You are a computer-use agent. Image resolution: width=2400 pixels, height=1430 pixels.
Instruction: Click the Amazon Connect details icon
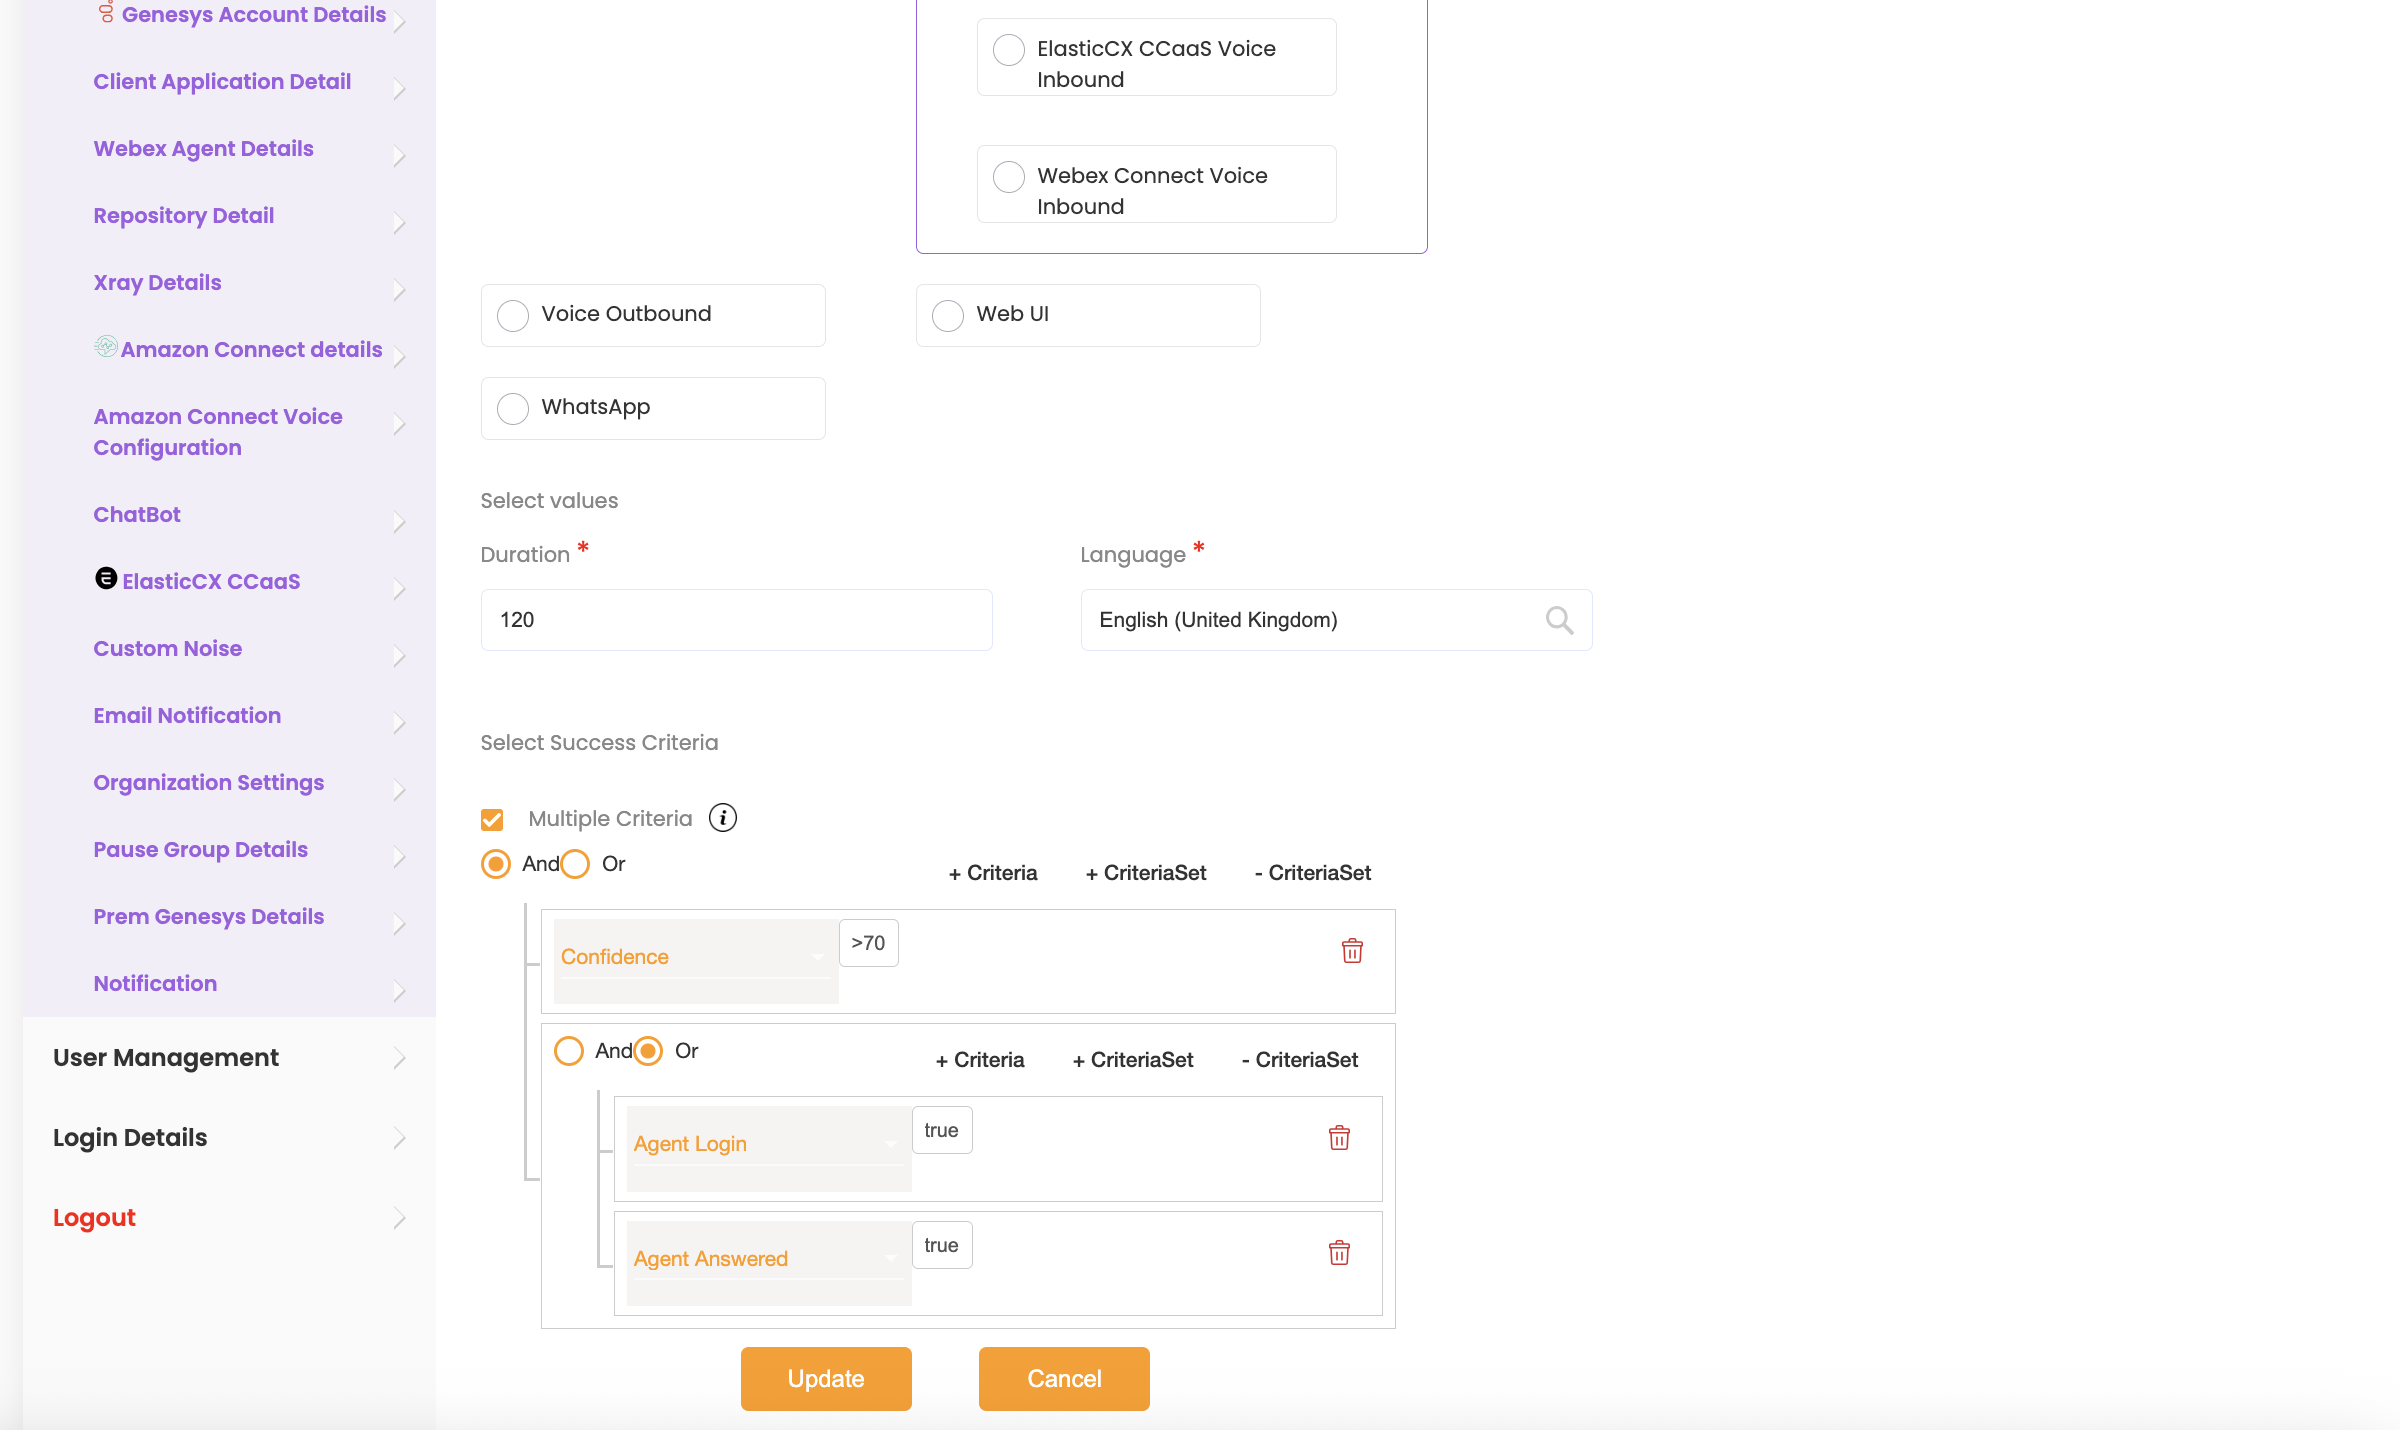[106, 347]
